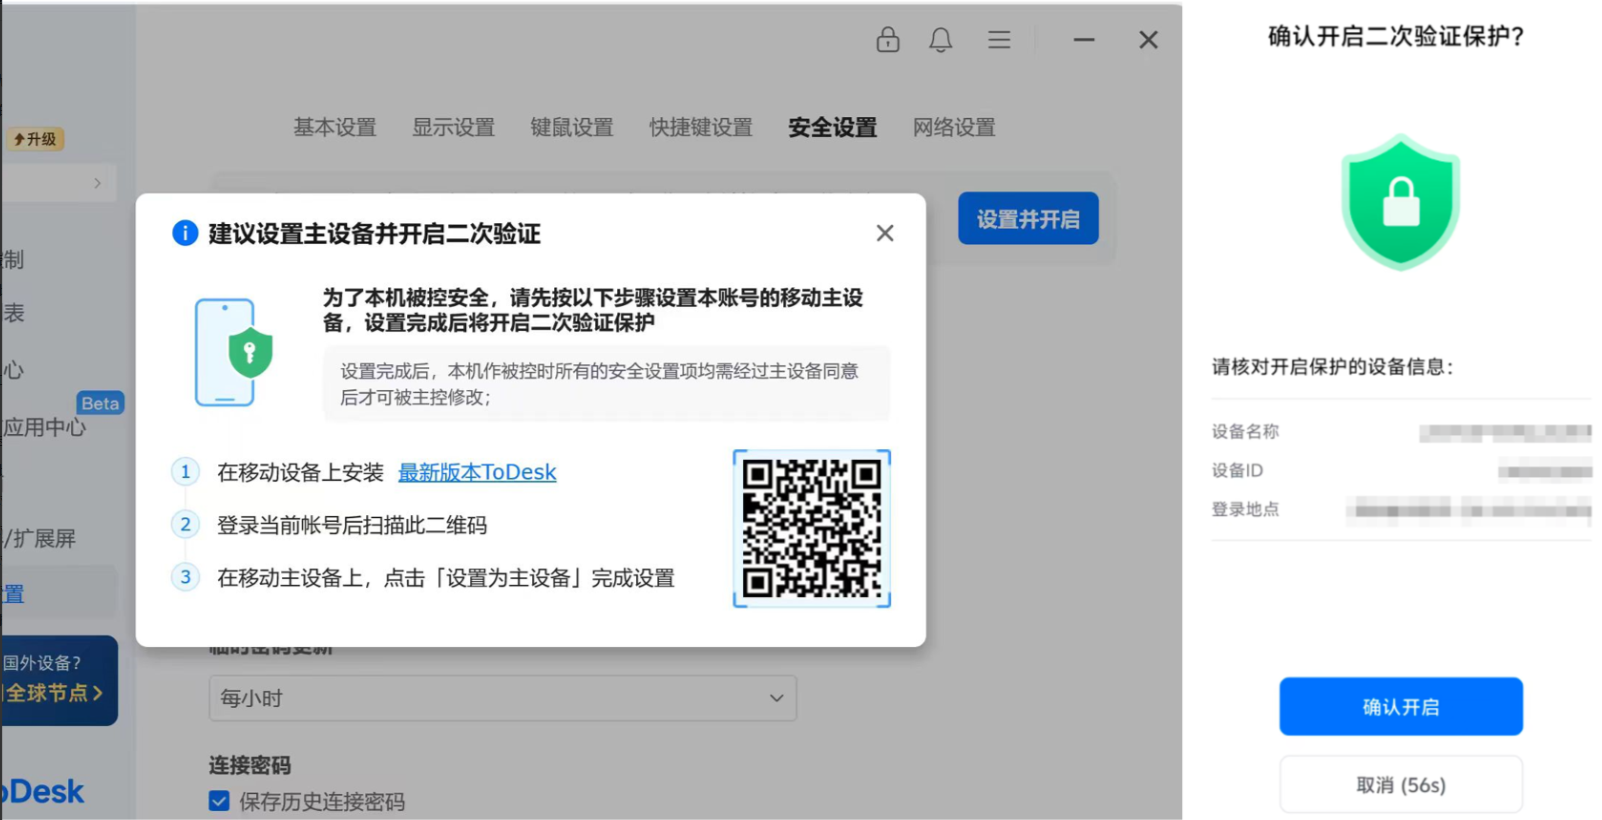Close the two-factor verification dialog
The image size is (1602, 820).
[884, 233]
